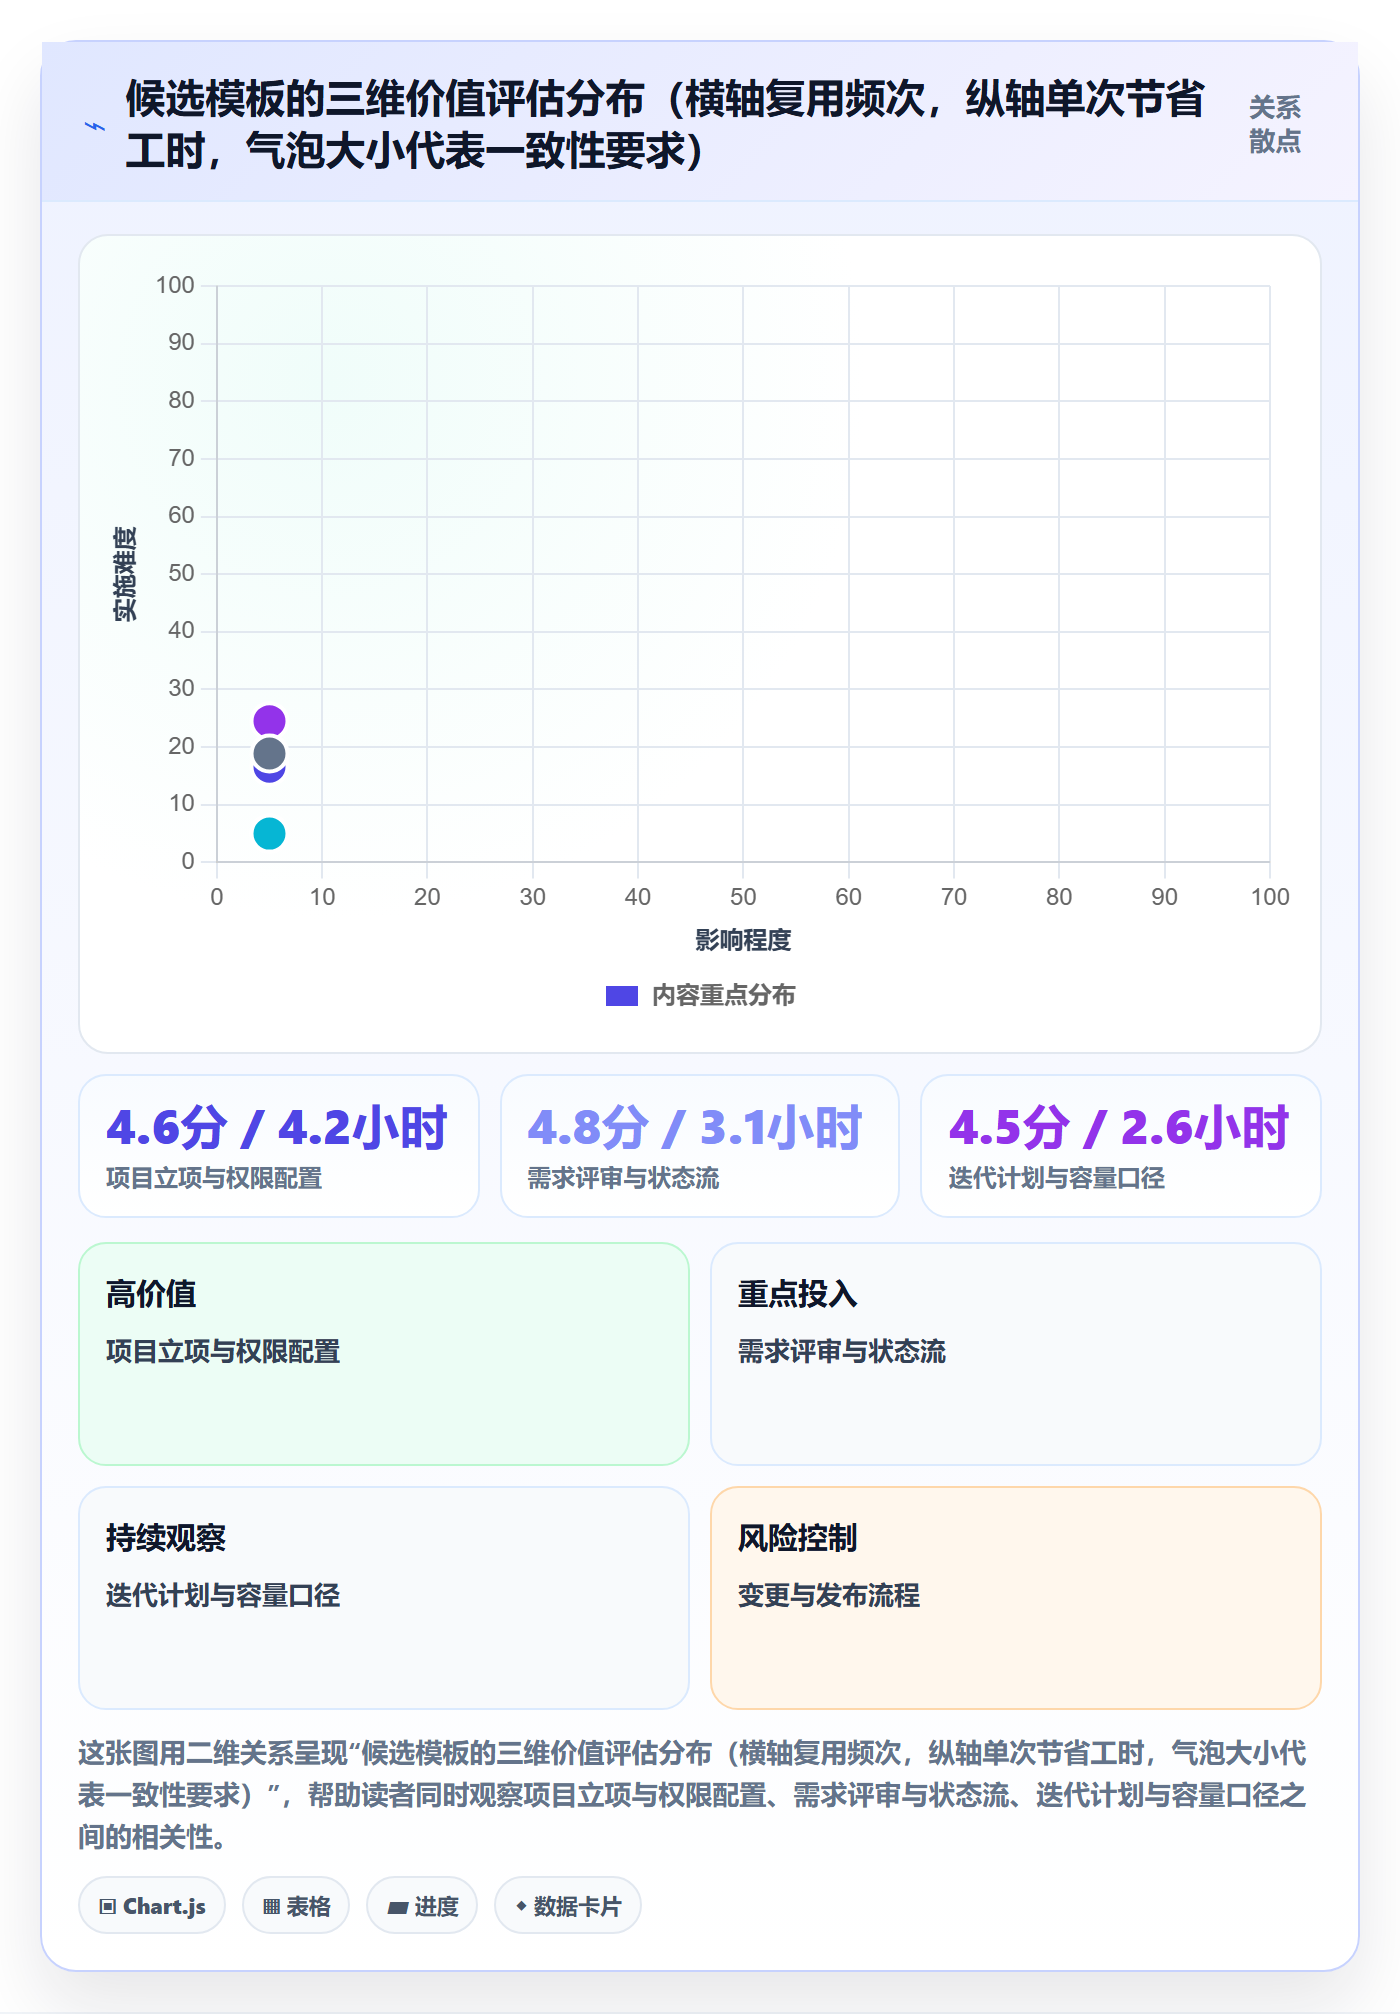Click the lightning bolt icon beside the title
Viewport: 1400px width, 2014px height.
click(x=95, y=126)
